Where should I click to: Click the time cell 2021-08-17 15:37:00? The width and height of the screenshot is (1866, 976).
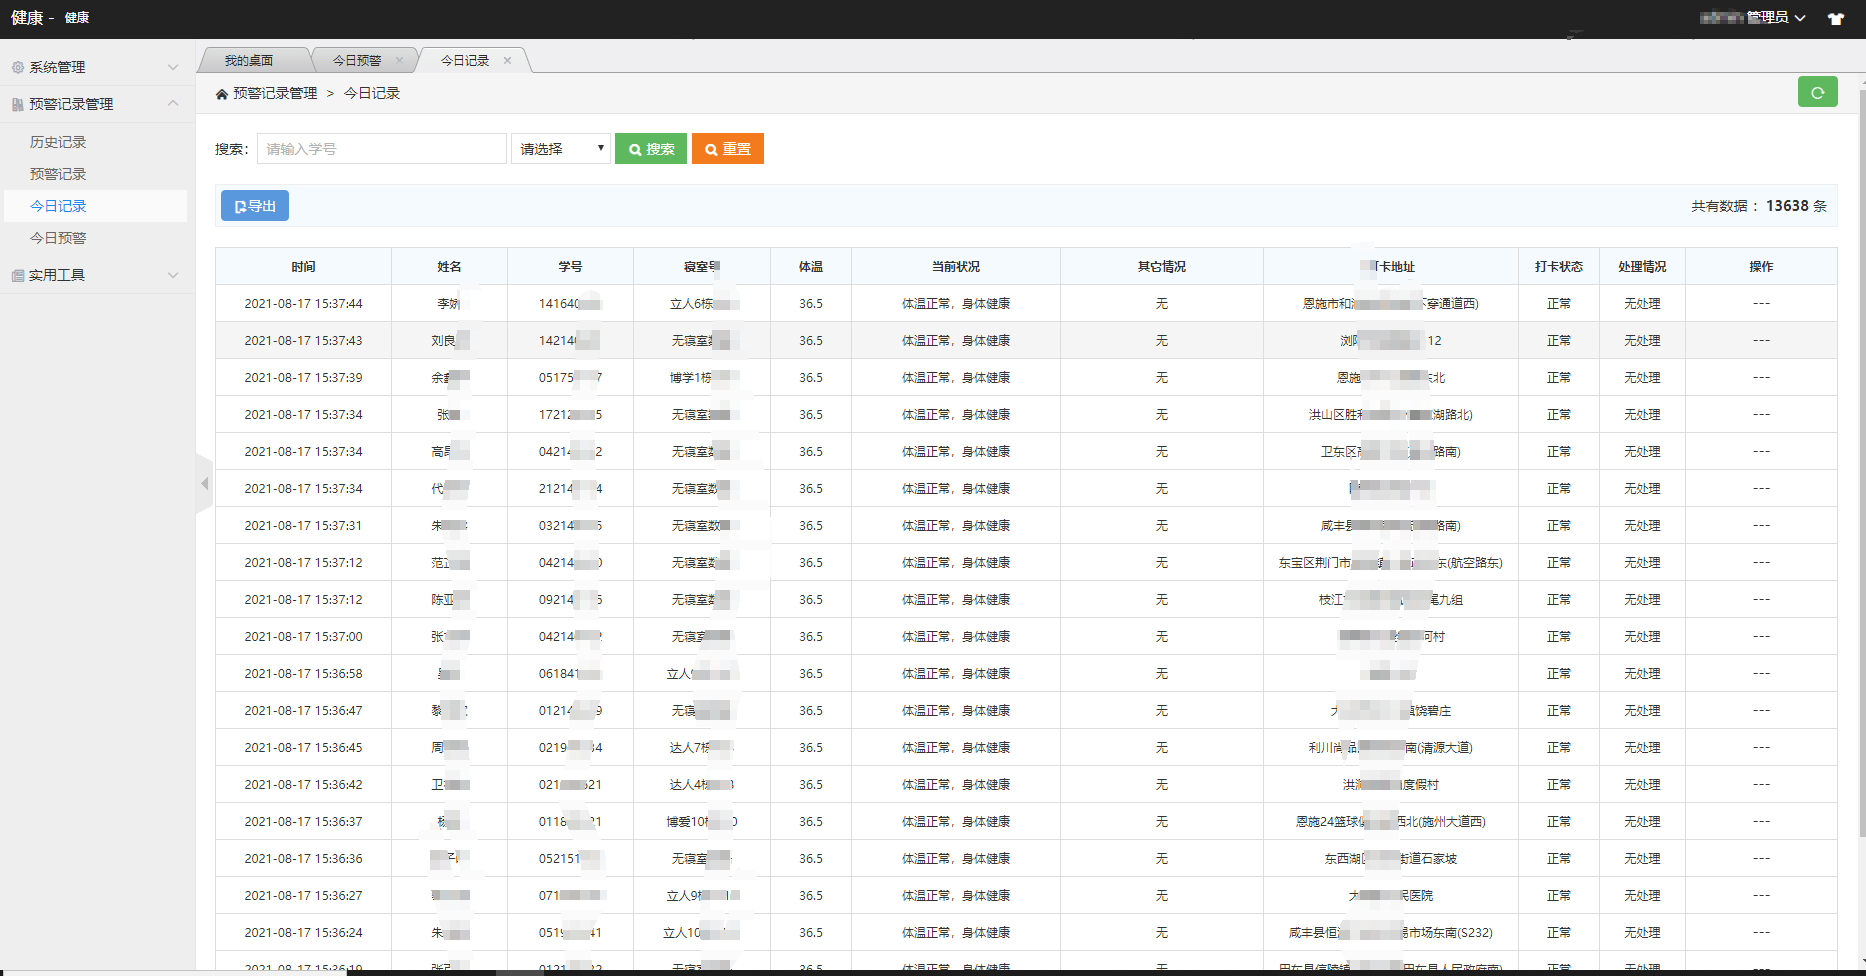304,637
